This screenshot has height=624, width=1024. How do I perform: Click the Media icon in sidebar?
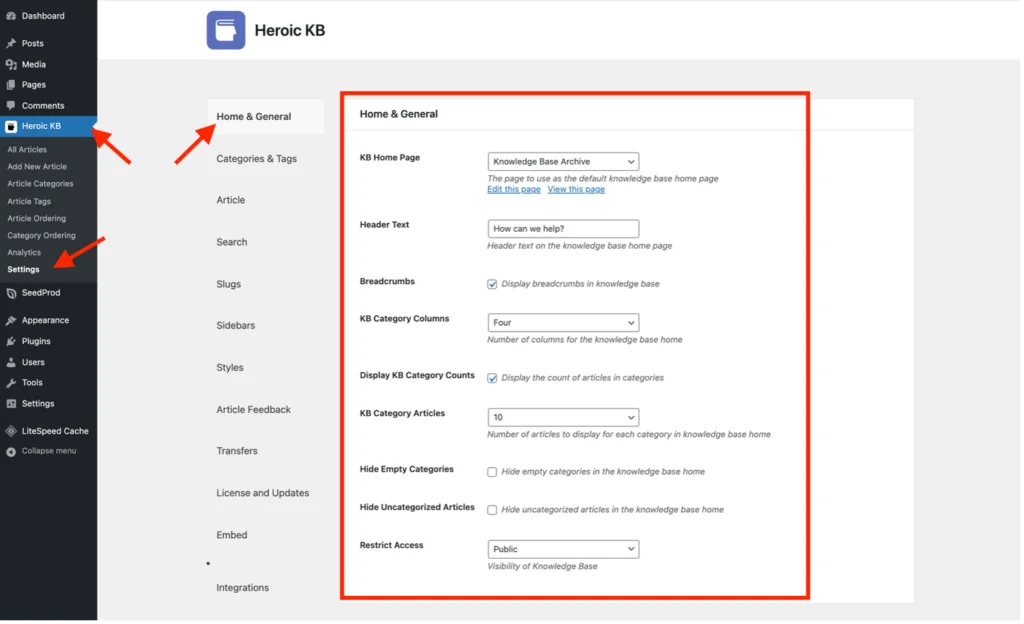[11, 65]
